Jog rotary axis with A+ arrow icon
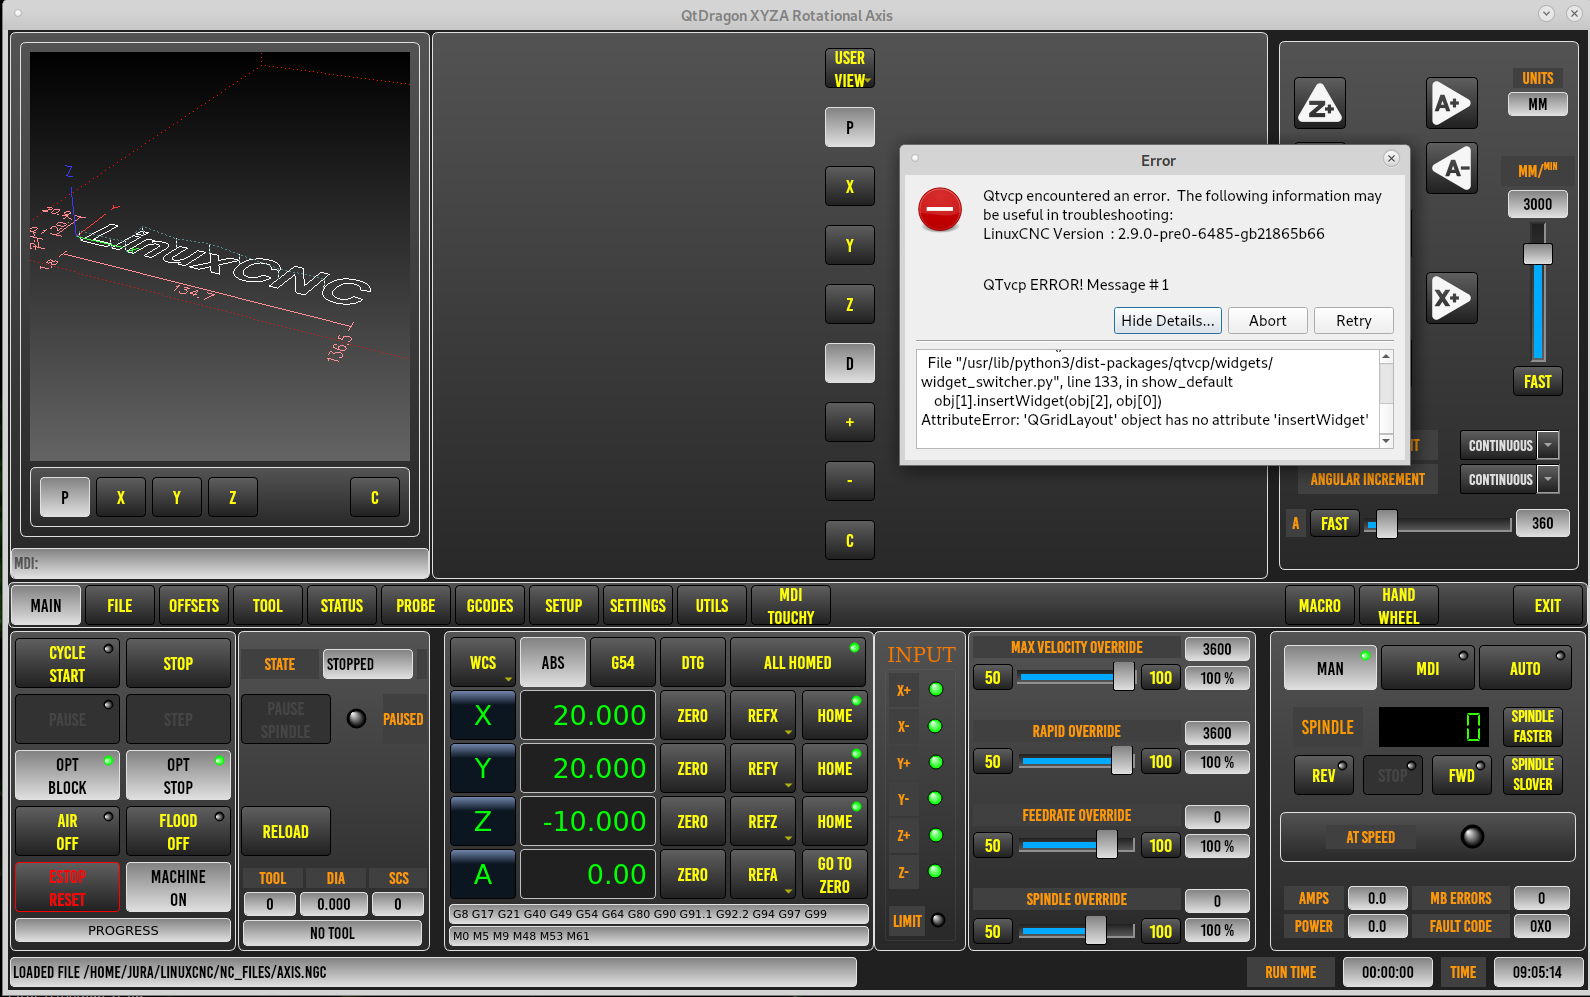Viewport: 1590px width, 997px height. (1451, 104)
